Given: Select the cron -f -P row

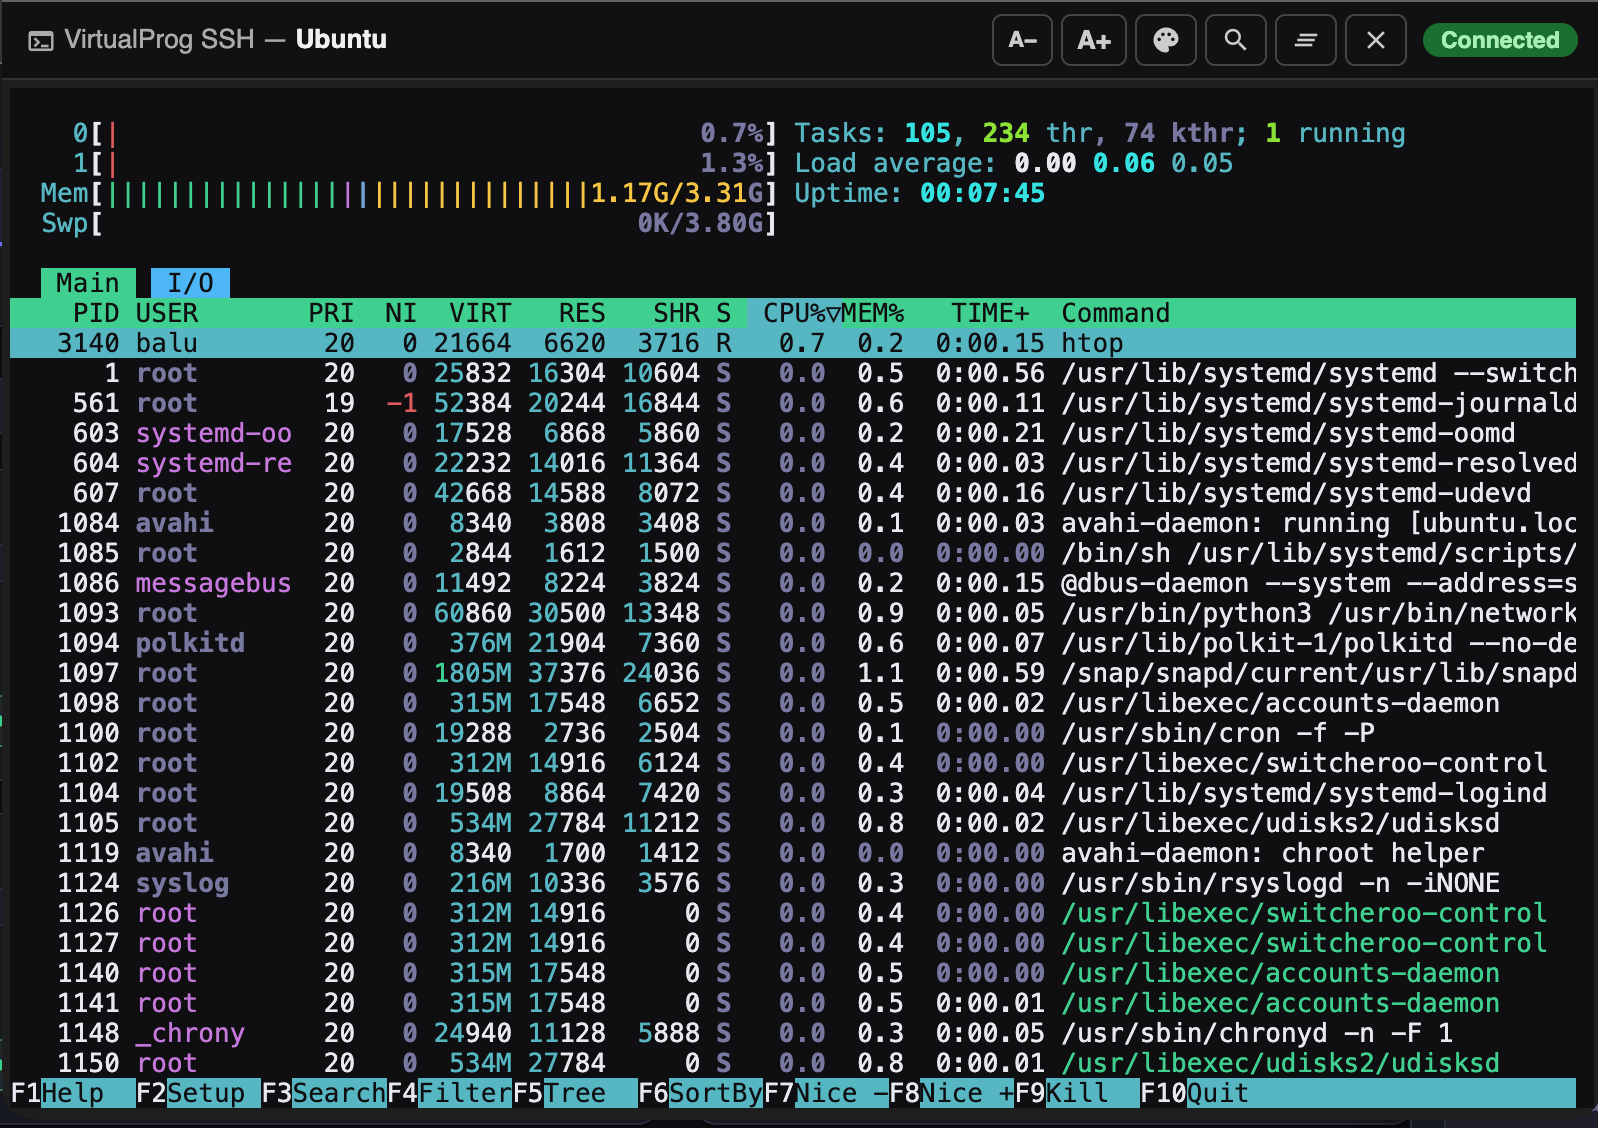Looking at the screenshot, I should pyautogui.click(x=793, y=733).
